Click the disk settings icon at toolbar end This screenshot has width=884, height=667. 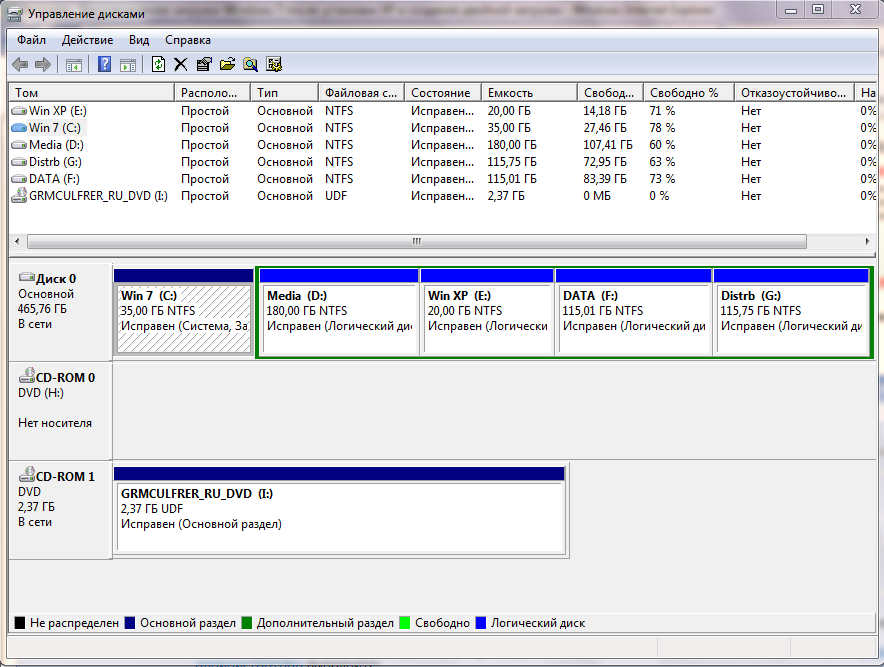point(274,64)
